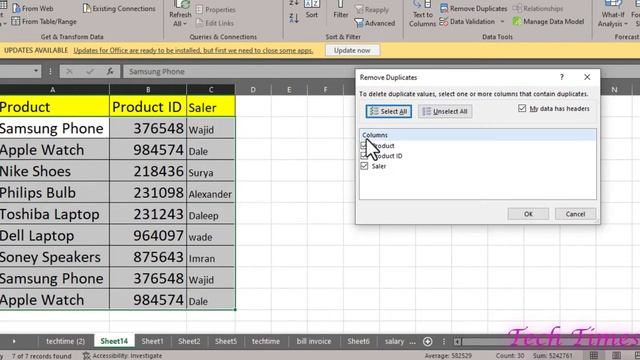Select column A header
This screenshot has width=640, height=360.
point(53,90)
